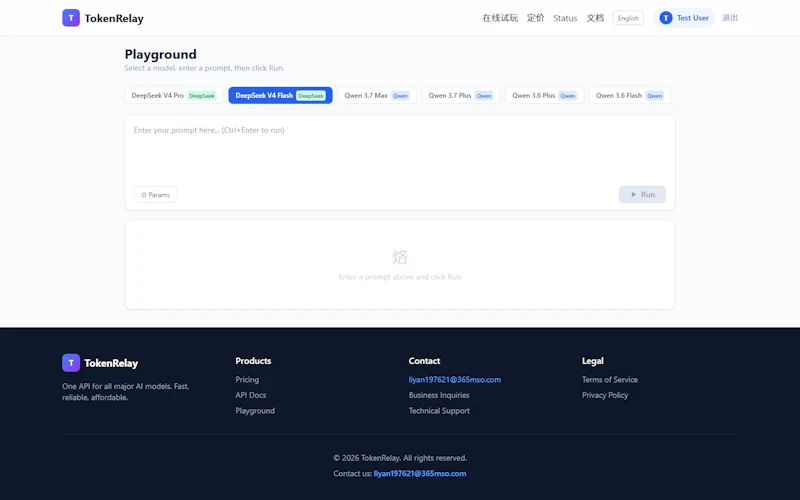Open Privacy Policy link
The image size is (800, 500).
pos(605,395)
